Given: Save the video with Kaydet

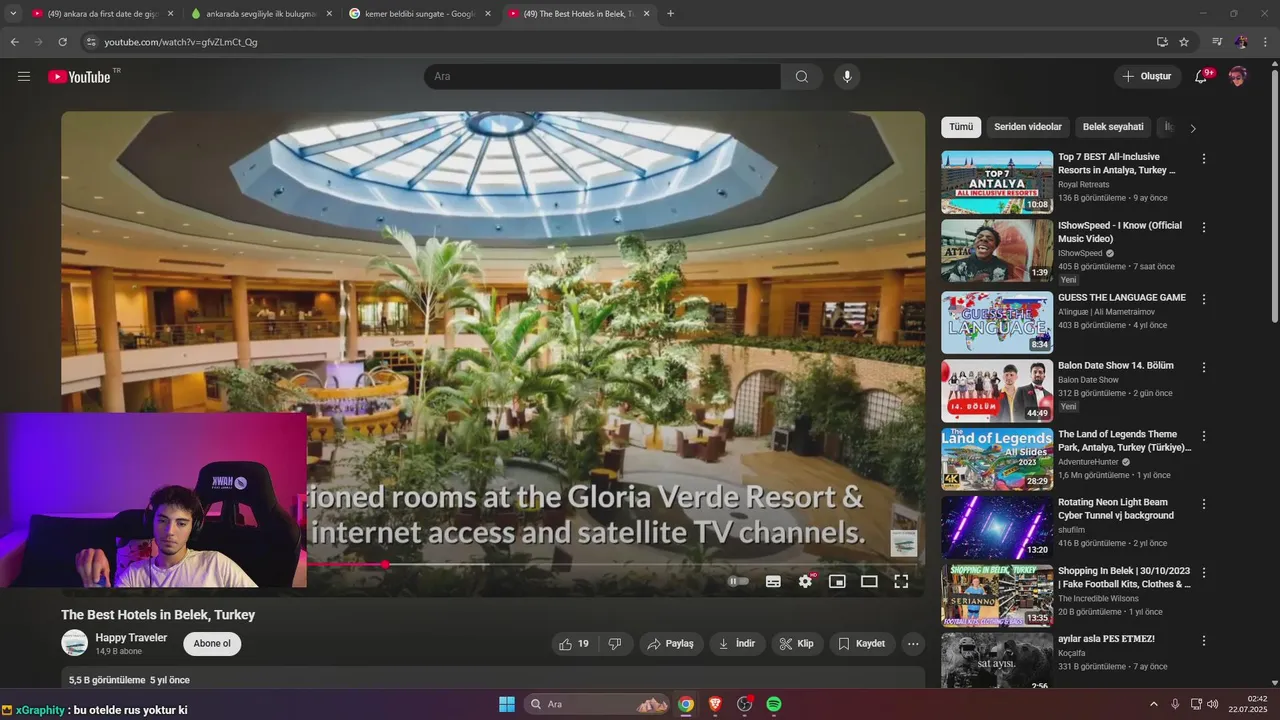Looking at the screenshot, I should tap(862, 644).
